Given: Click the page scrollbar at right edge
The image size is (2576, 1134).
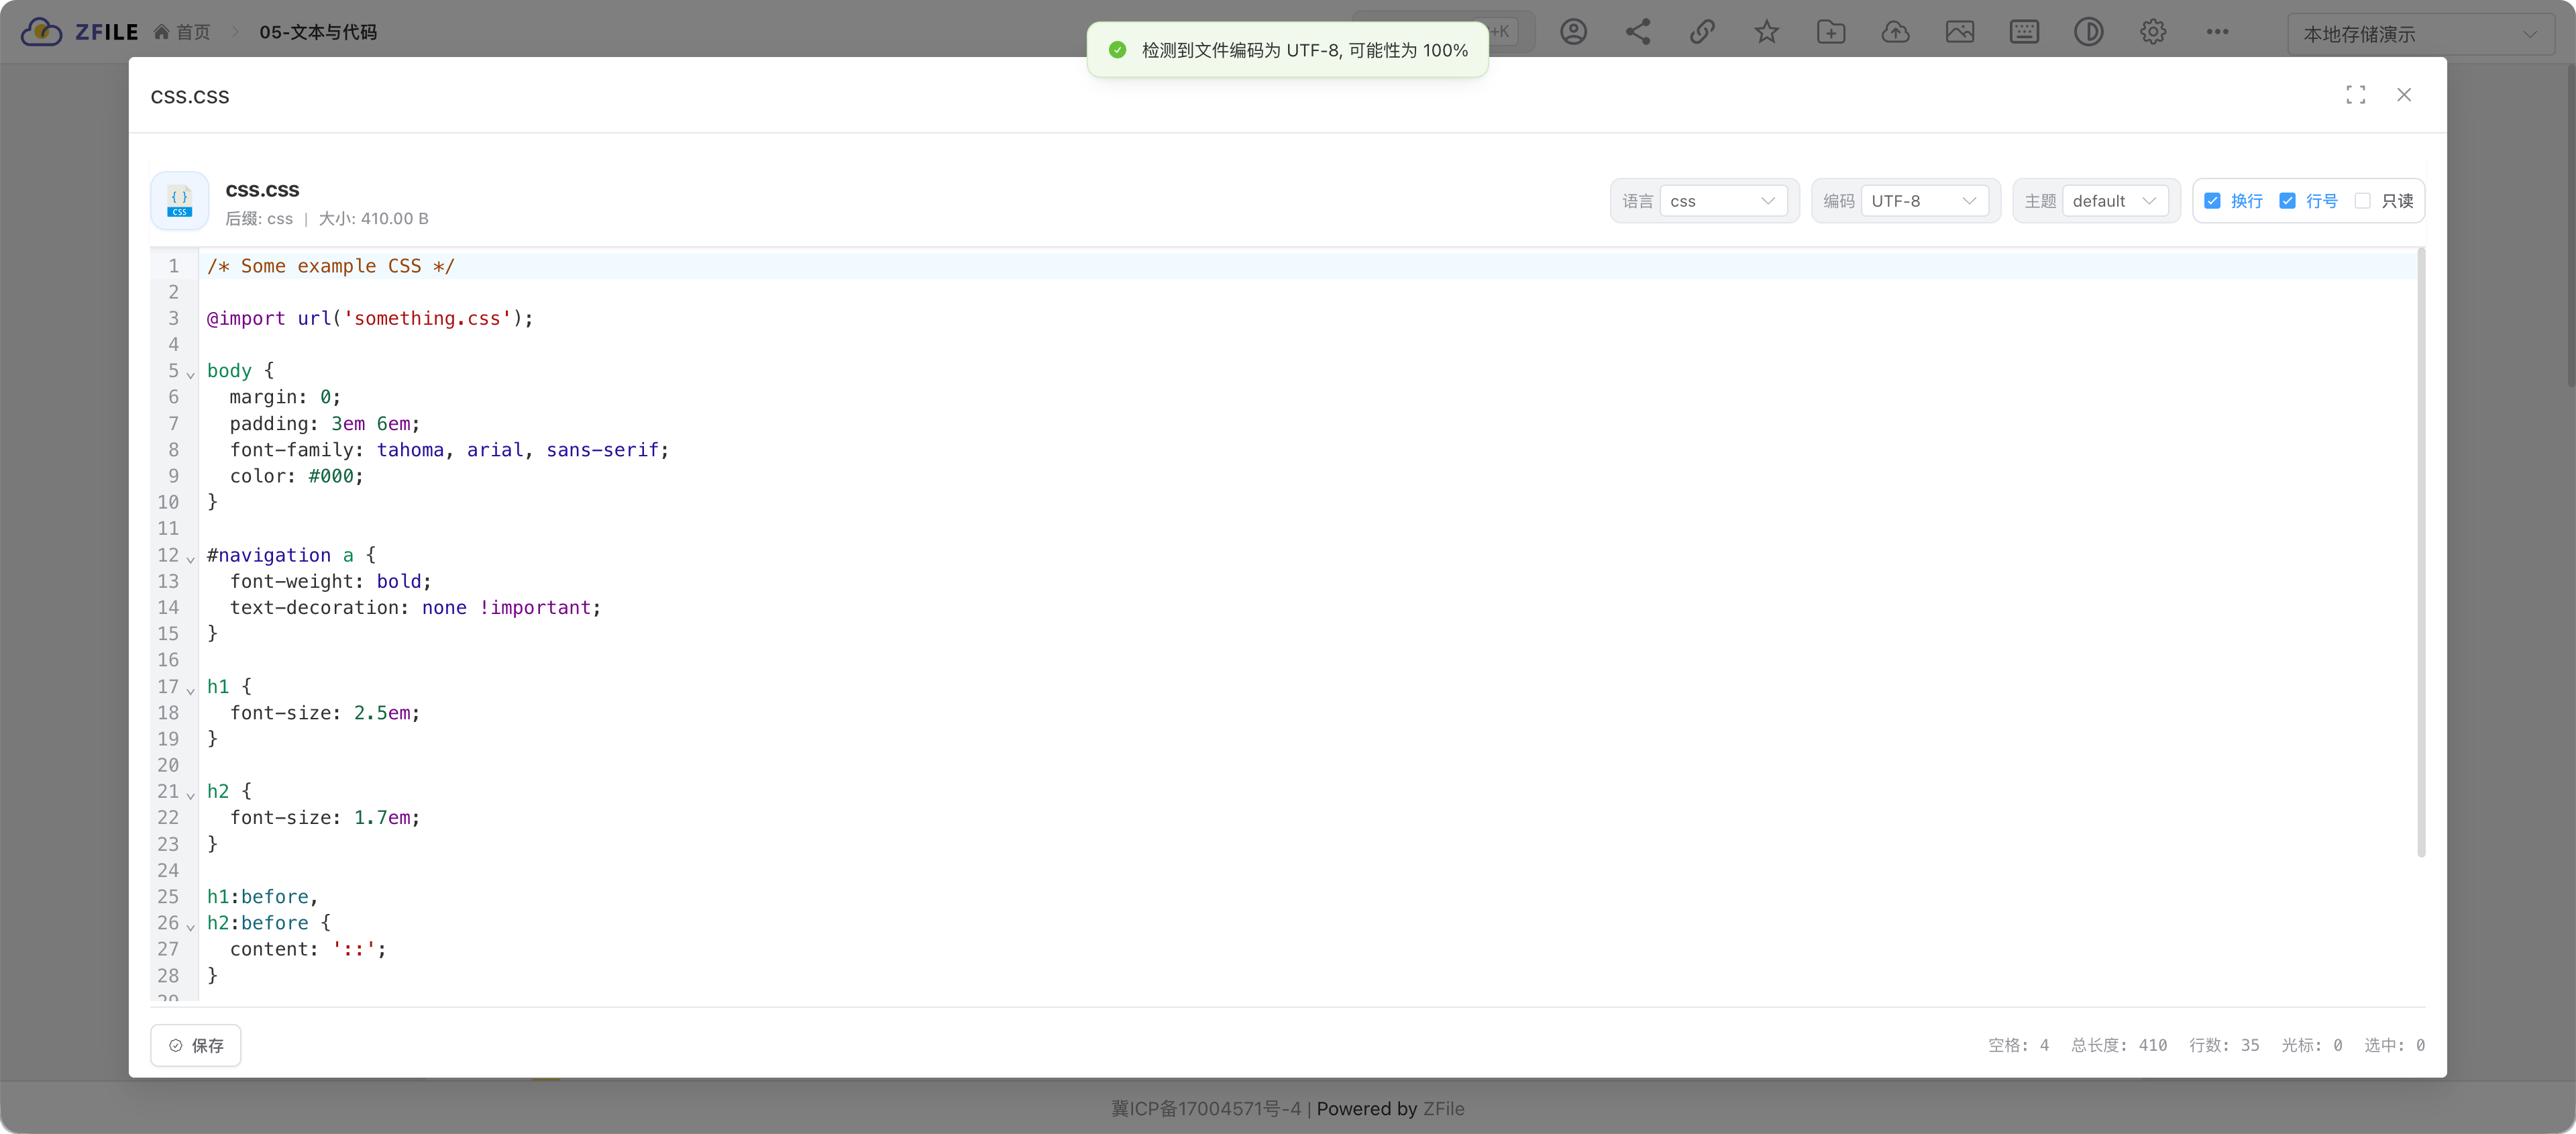Looking at the screenshot, I should pyautogui.click(x=2570, y=225).
